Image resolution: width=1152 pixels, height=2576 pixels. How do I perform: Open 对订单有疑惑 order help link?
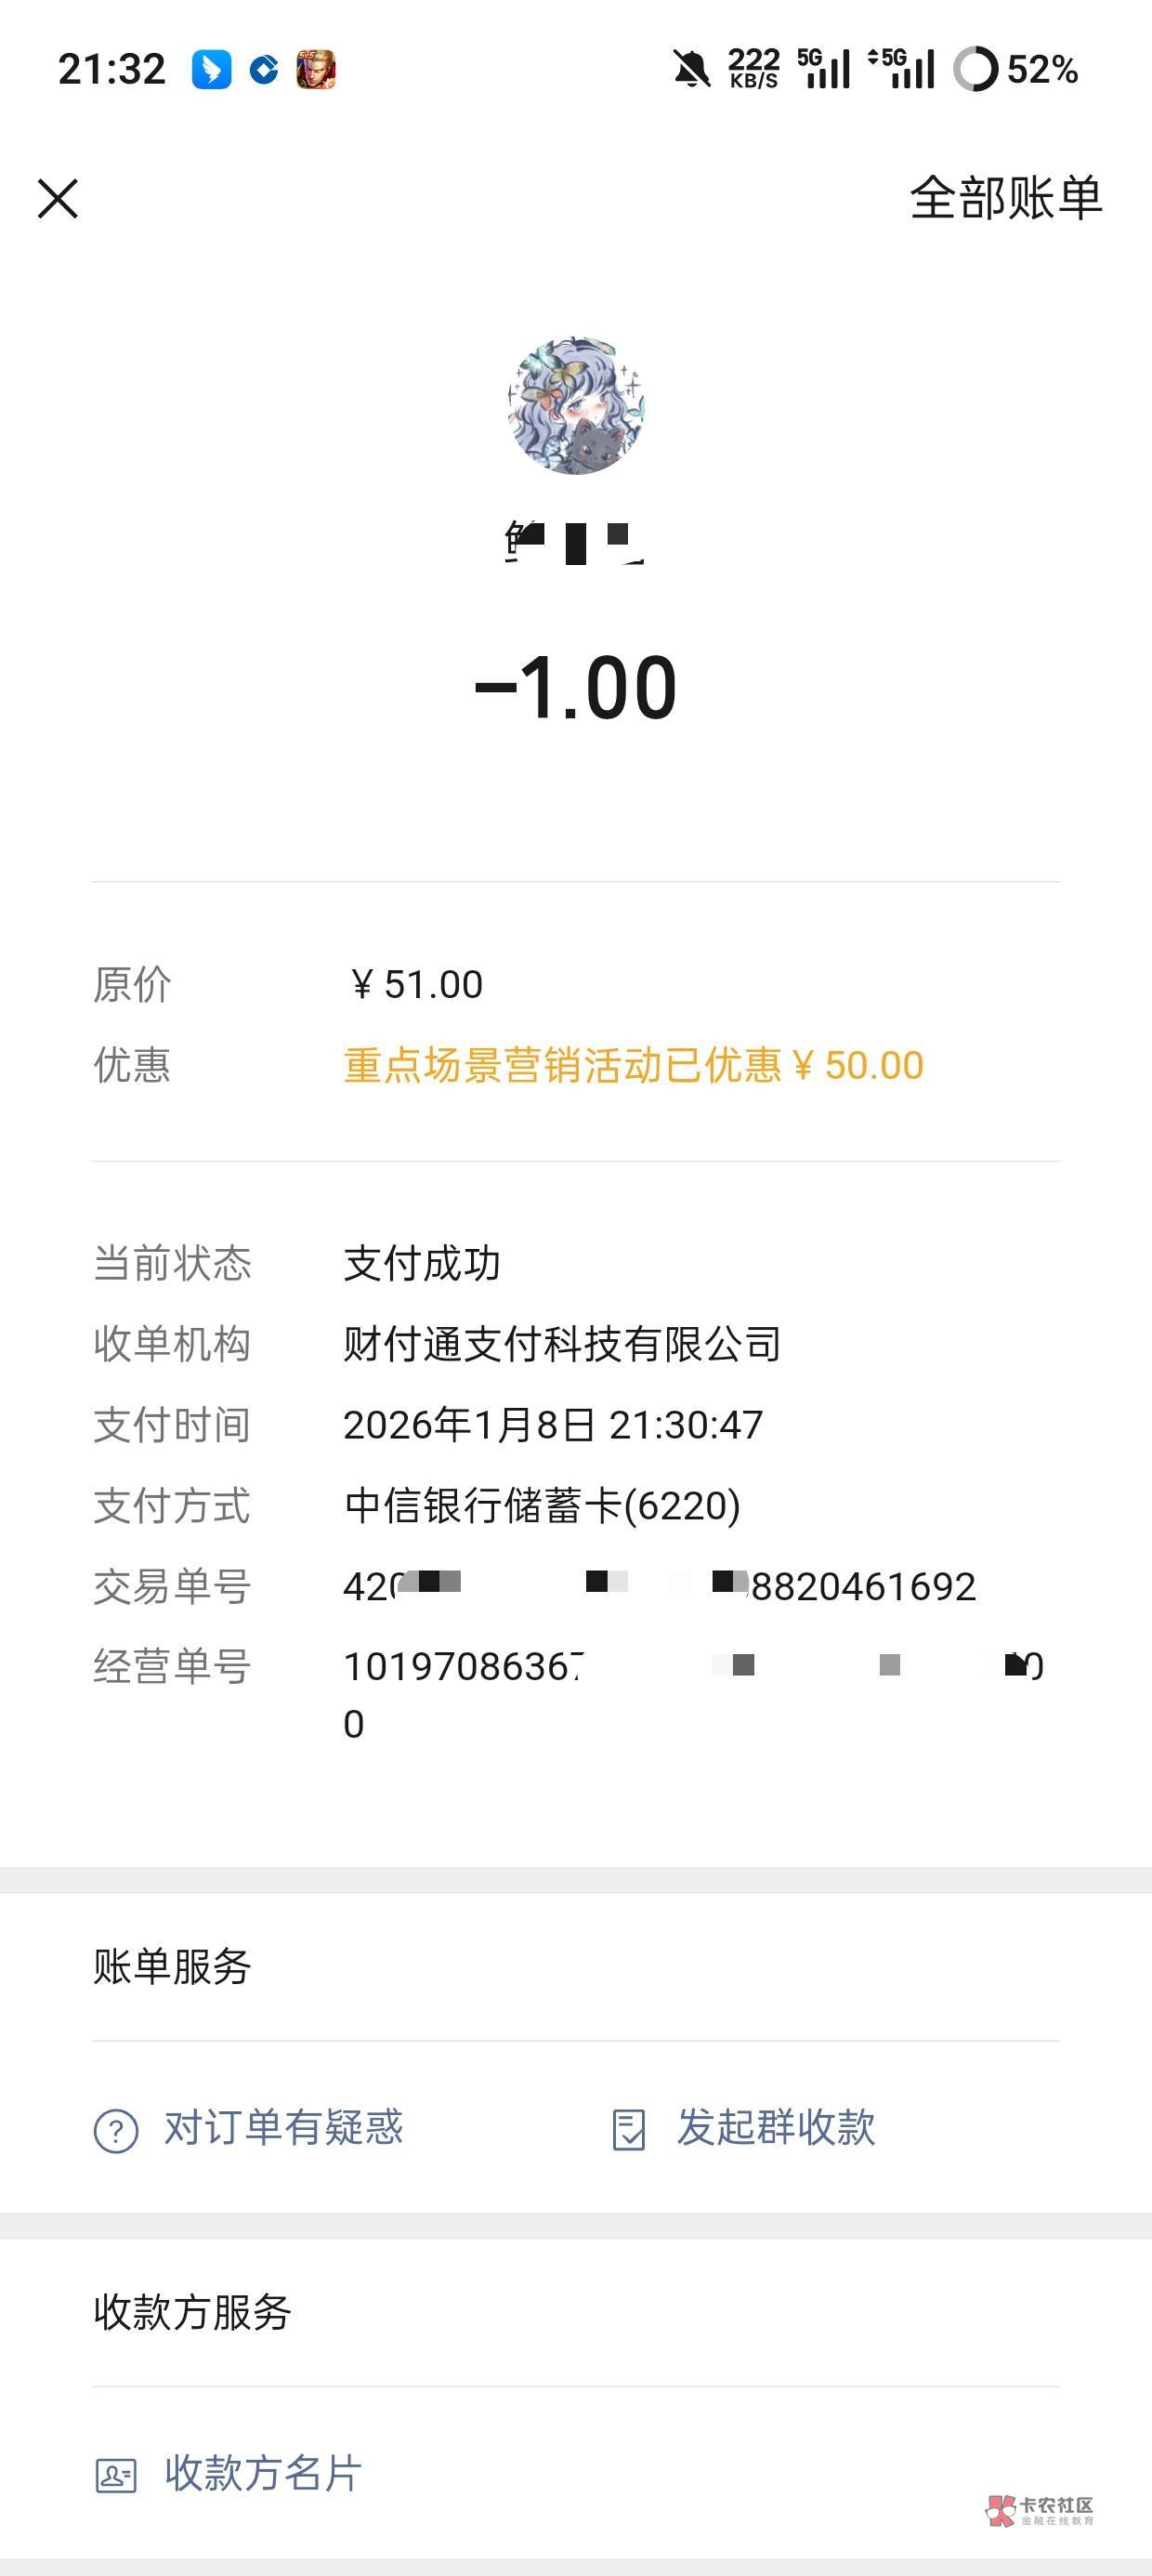tap(283, 2128)
